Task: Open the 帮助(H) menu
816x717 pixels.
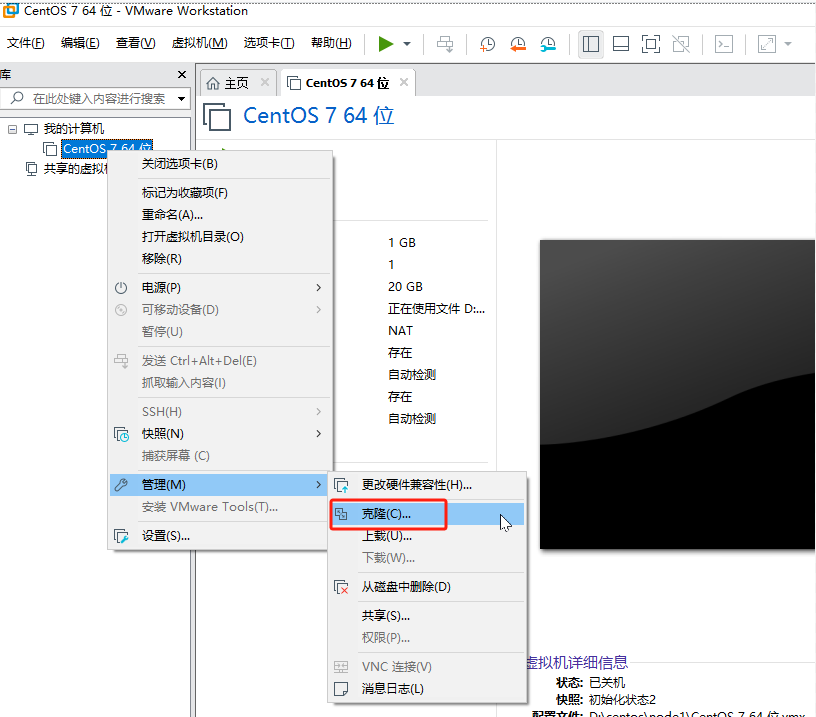Action: [x=331, y=43]
